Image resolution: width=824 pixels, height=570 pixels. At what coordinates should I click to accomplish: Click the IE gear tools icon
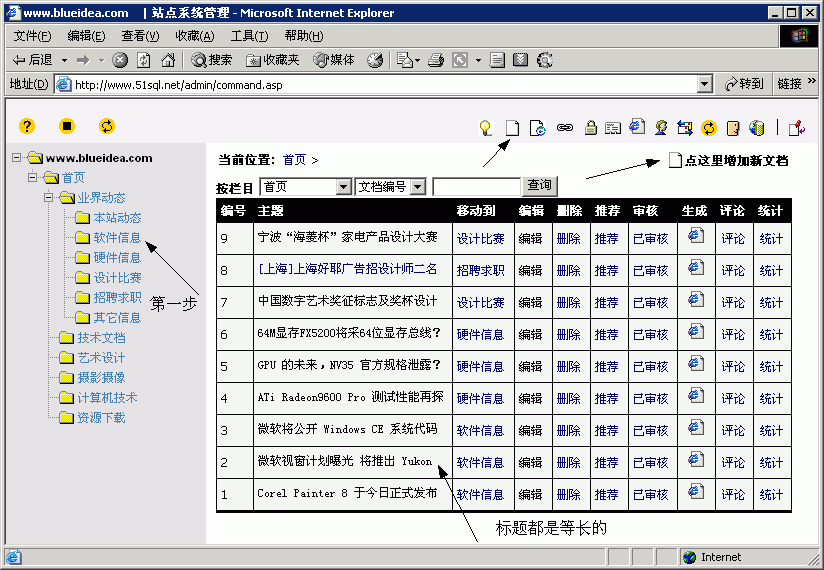[x=545, y=60]
